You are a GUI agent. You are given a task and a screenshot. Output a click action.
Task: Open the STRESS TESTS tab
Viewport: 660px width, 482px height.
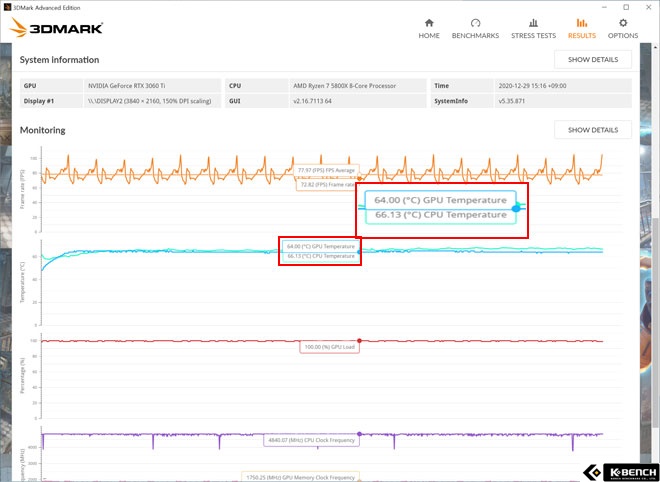click(533, 29)
